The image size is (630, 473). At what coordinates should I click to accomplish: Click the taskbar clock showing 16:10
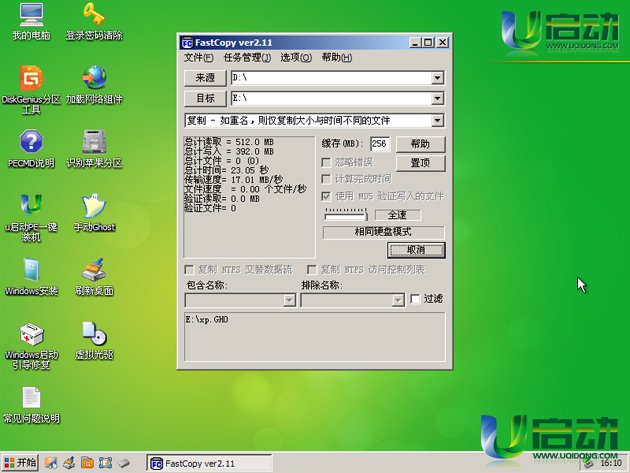611,463
